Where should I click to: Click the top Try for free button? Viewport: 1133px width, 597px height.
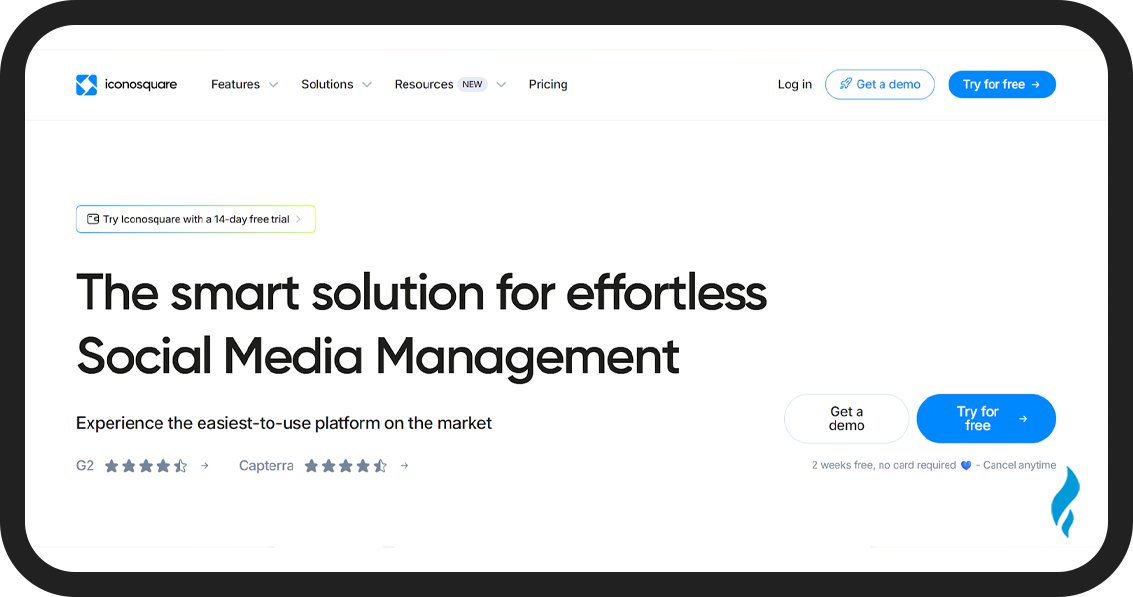[1002, 84]
